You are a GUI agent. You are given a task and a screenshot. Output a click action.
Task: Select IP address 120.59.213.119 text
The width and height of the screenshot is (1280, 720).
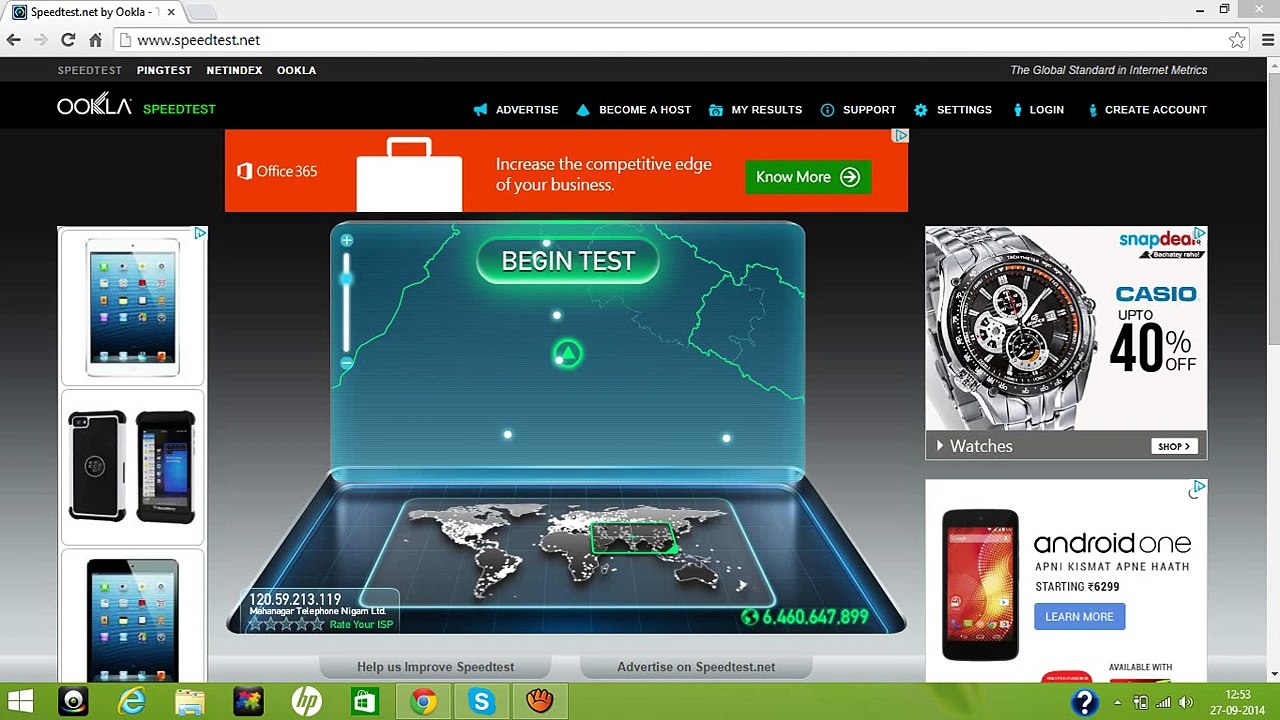click(295, 600)
